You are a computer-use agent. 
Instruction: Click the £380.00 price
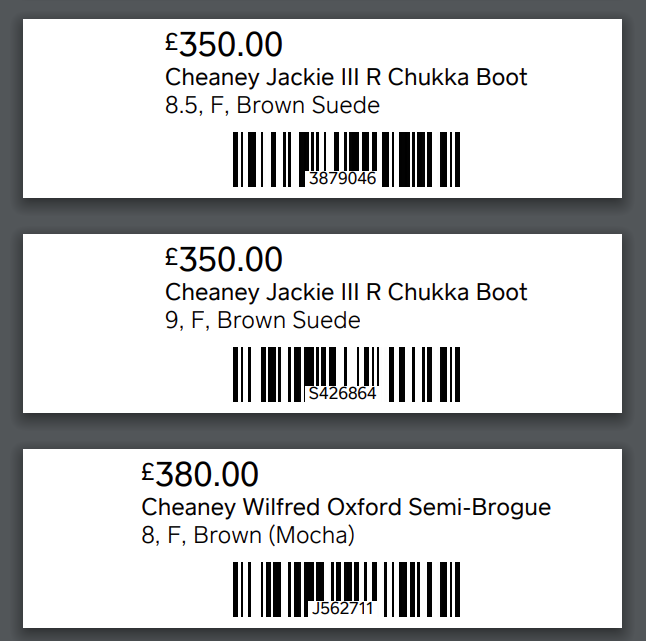pos(200,475)
